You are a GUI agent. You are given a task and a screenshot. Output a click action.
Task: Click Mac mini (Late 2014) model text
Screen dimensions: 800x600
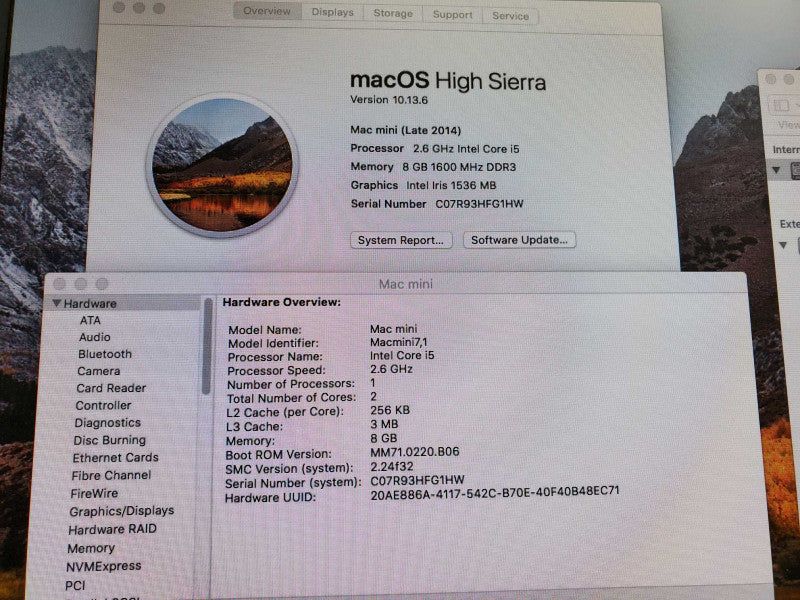[406, 130]
